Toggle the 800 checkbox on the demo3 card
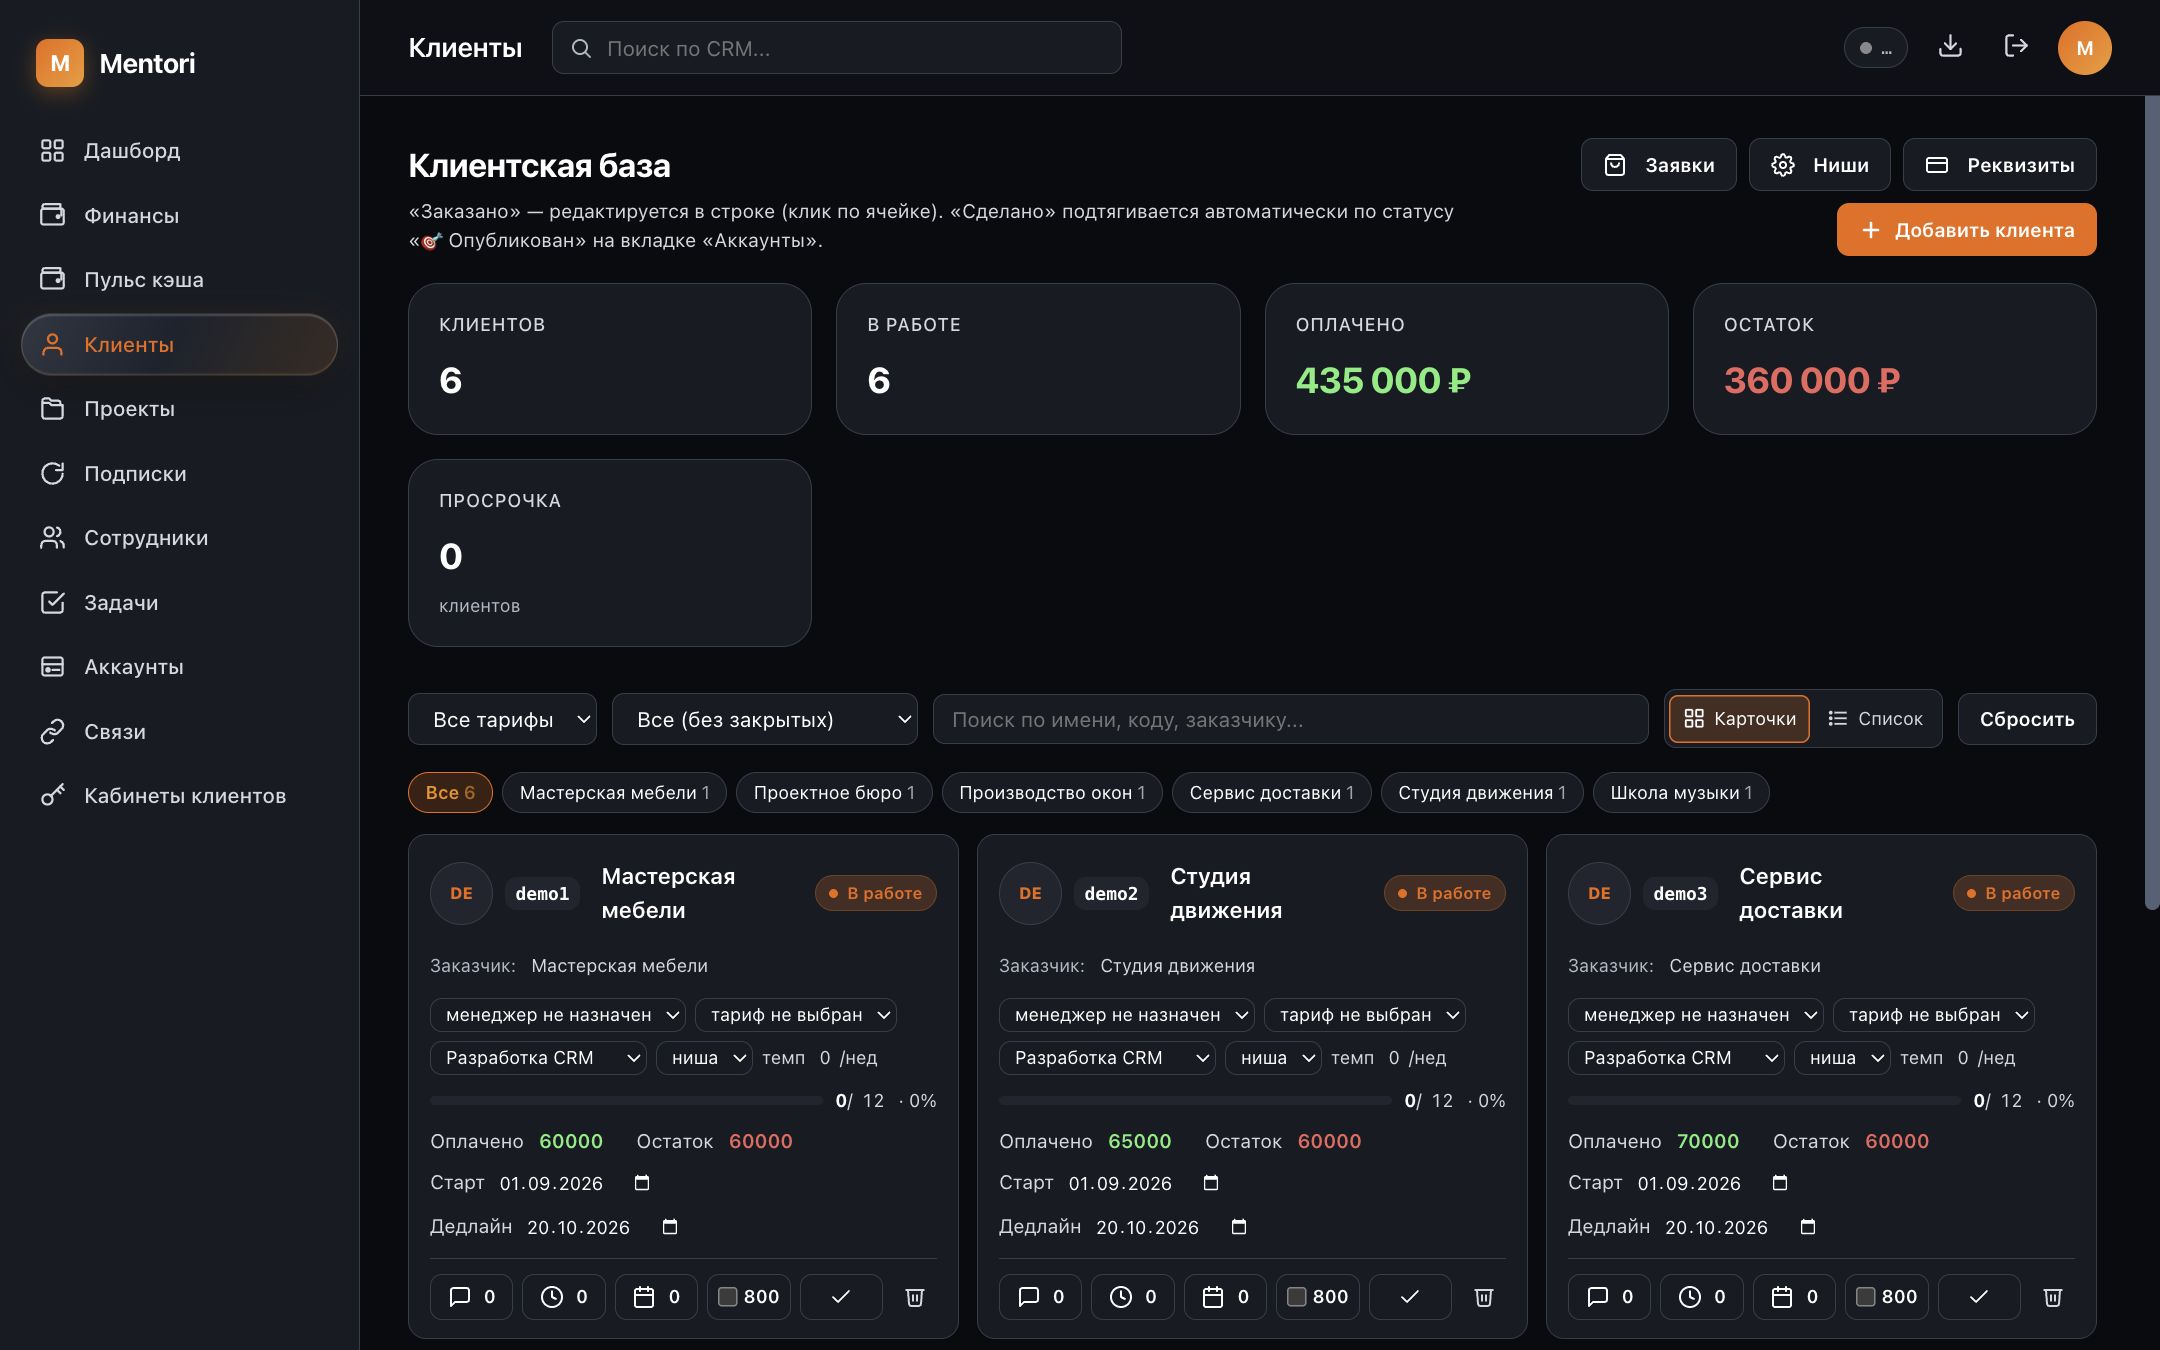Image resolution: width=2160 pixels, height=1350 pixels. [x=1866, y=1297]
